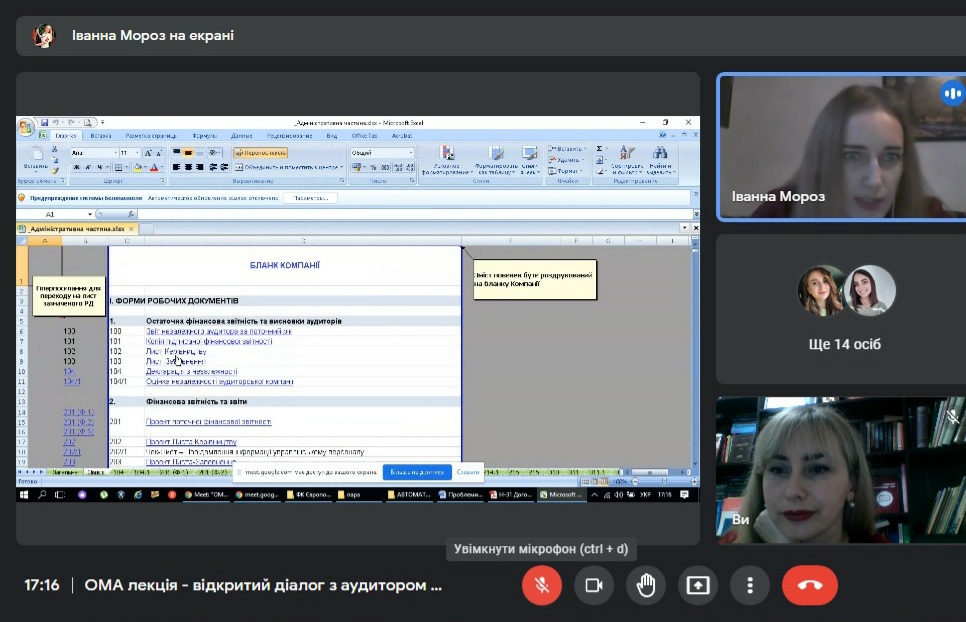This screenshot has height=622, width=966.
Task: Toggle Перенос текста wrap text
Action: (260, 153)
